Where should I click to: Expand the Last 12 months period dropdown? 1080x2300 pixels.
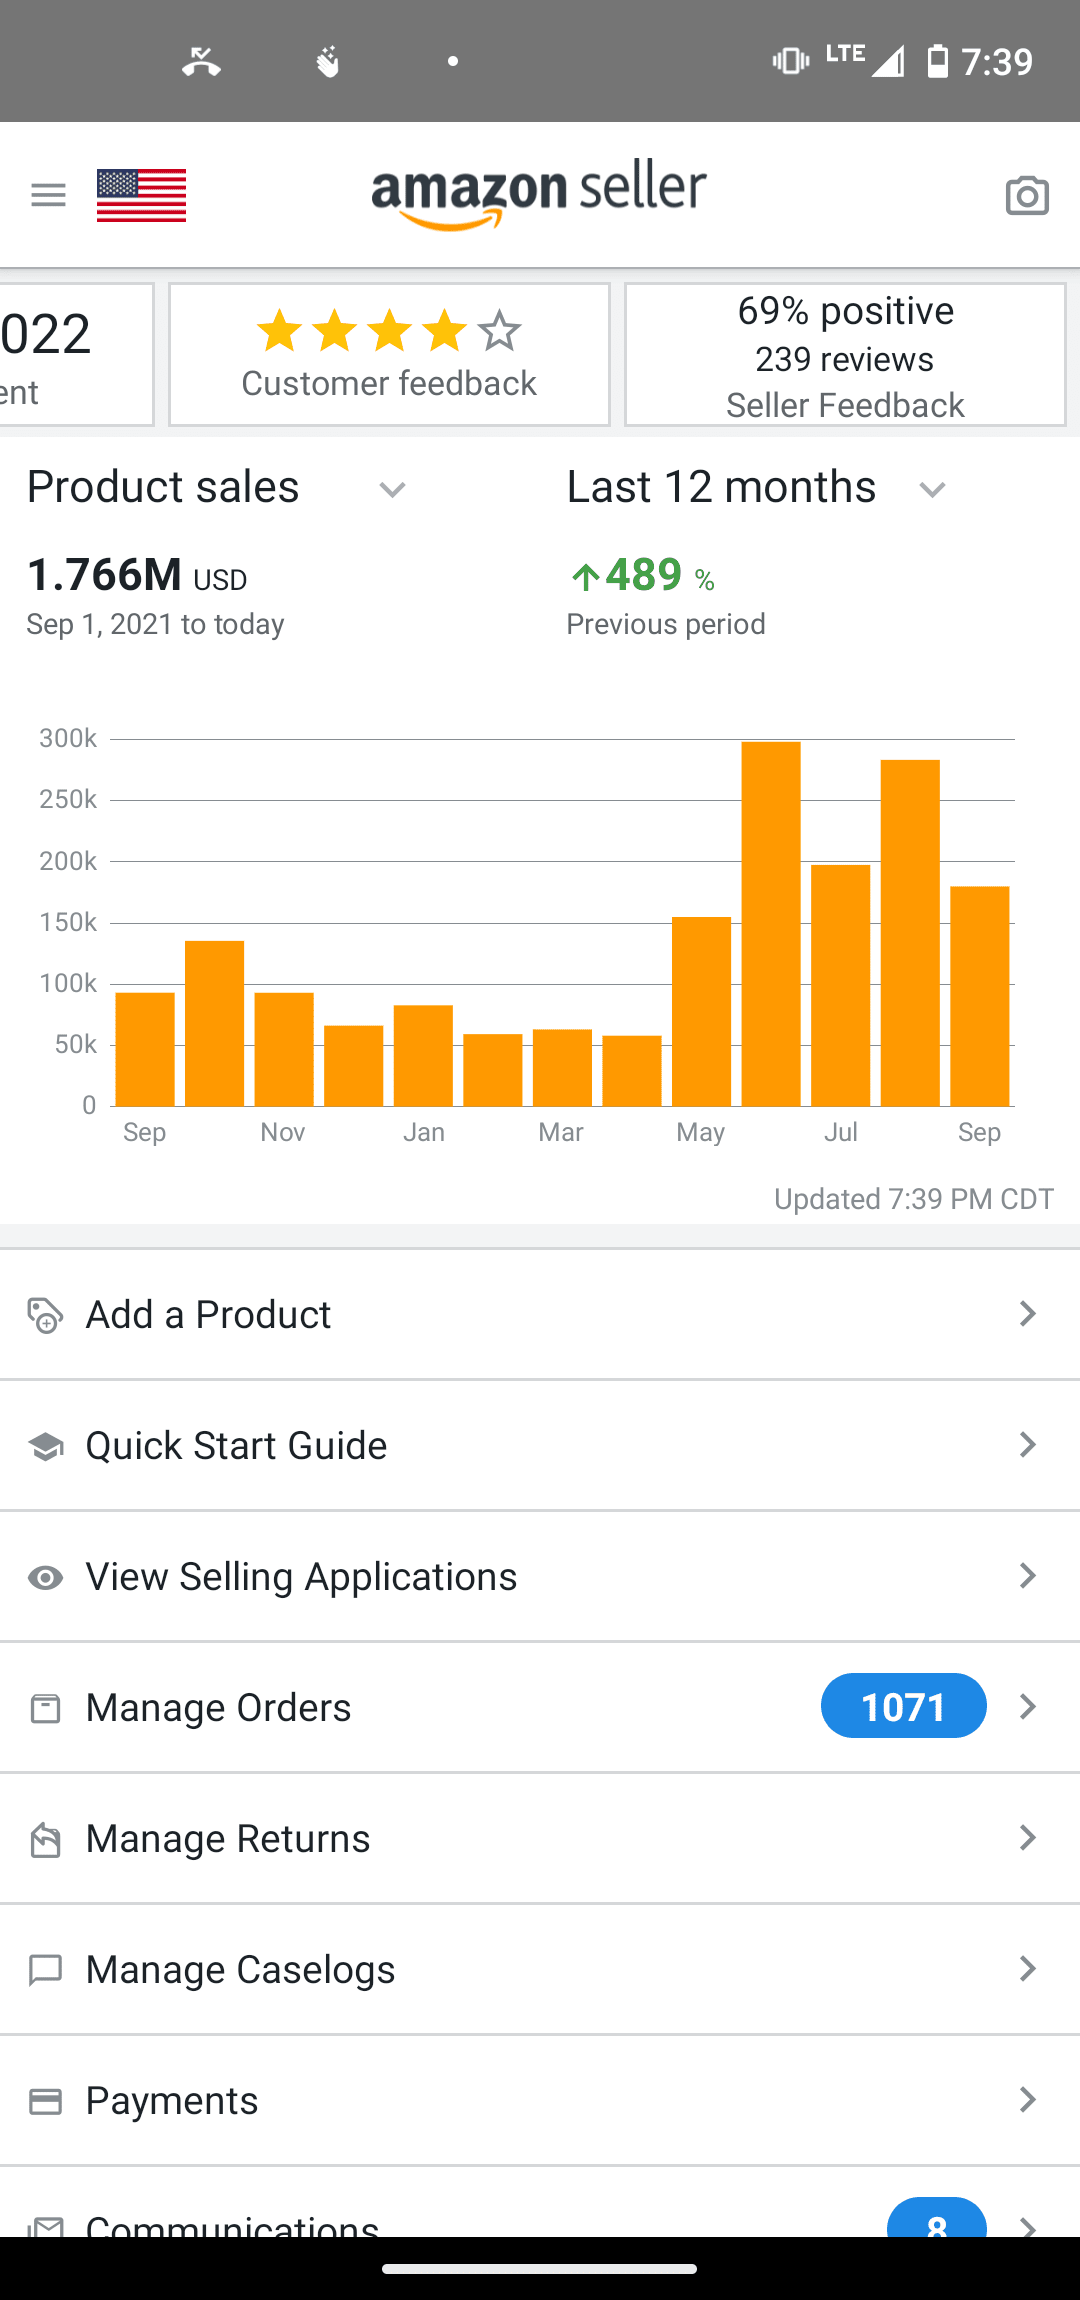[x=932, y=489]
